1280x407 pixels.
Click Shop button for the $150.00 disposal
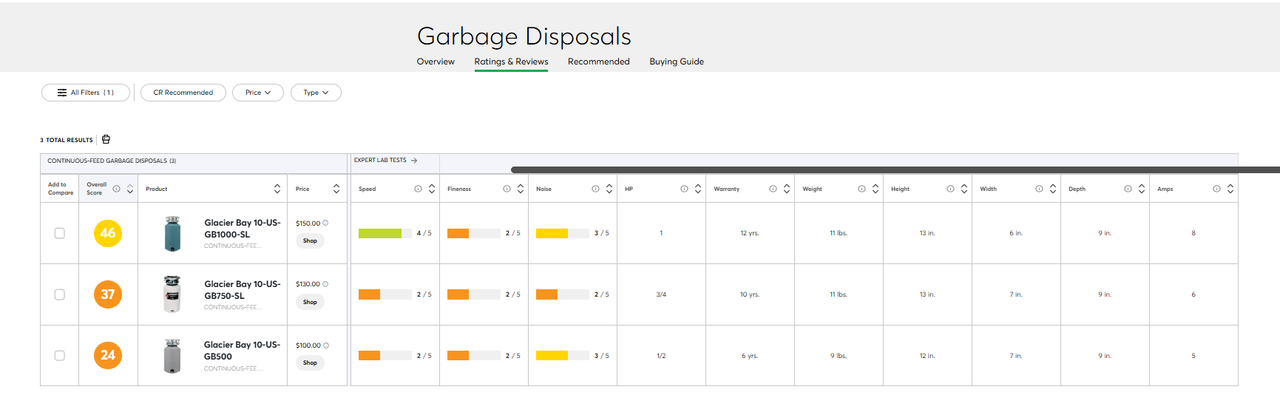coord(310,241)
